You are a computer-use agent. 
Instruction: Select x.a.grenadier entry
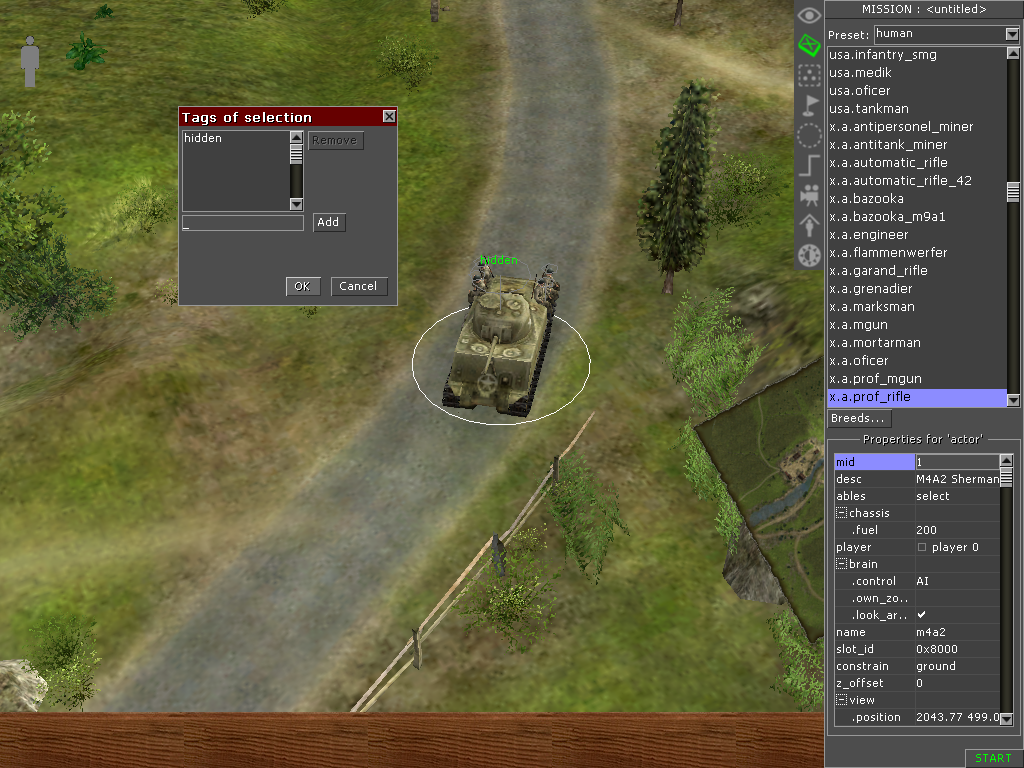(x=917, y=288)
